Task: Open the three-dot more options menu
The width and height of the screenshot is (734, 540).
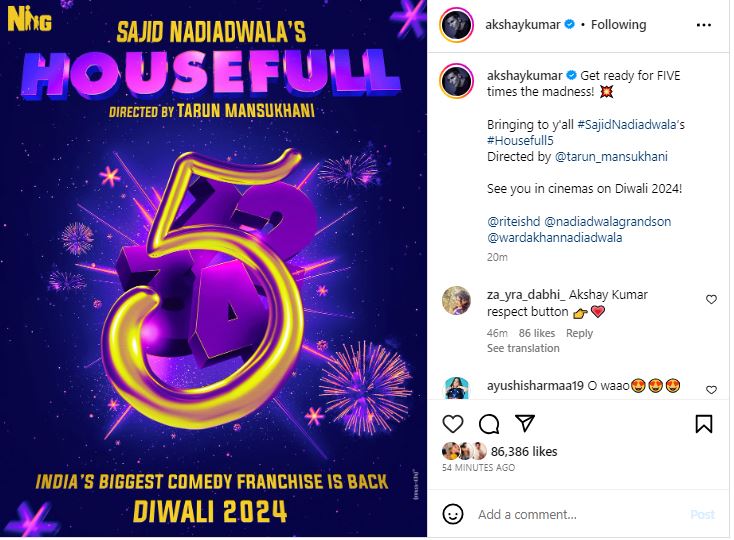Action: pyautogui.click(x=704, y=25)
